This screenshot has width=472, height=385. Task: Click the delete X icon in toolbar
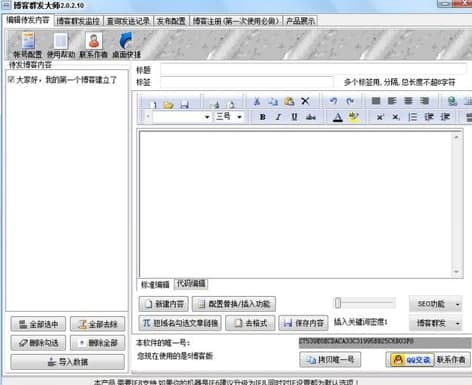pyautogui.click(x=305, y=101)
